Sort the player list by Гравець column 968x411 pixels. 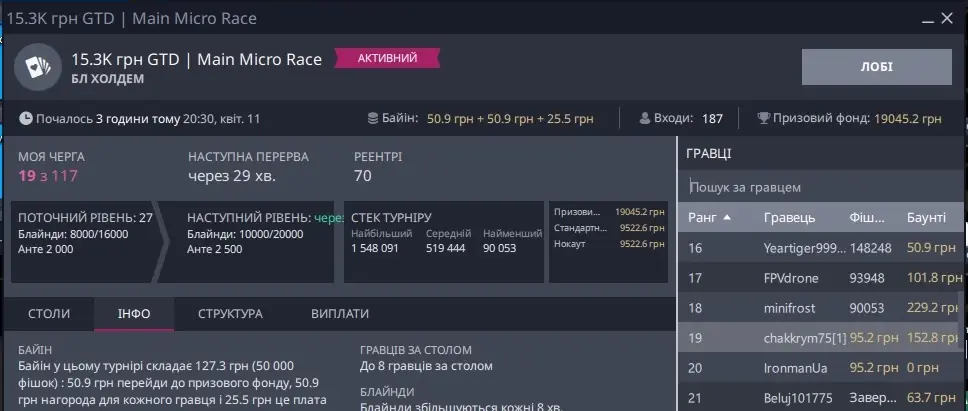[789, 217]
